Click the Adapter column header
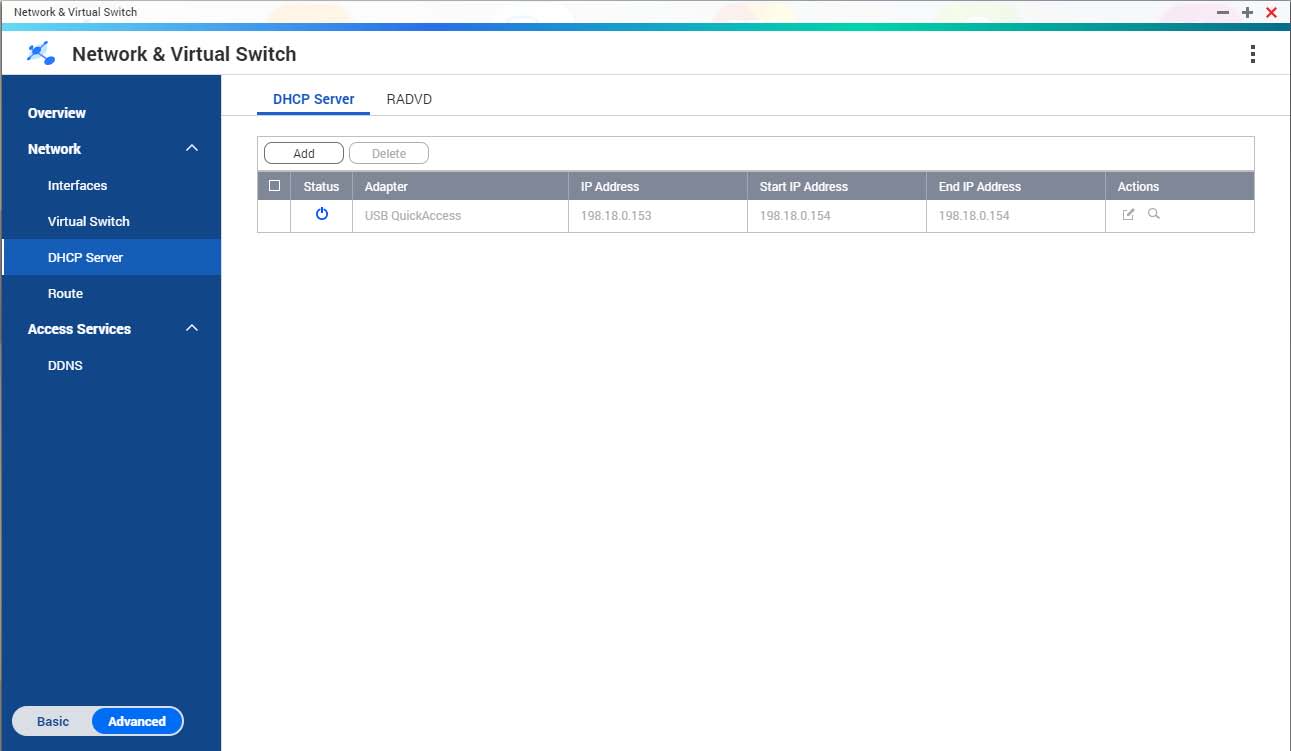The height and width of the screenshot is (751, 1291). pos(460,186)
